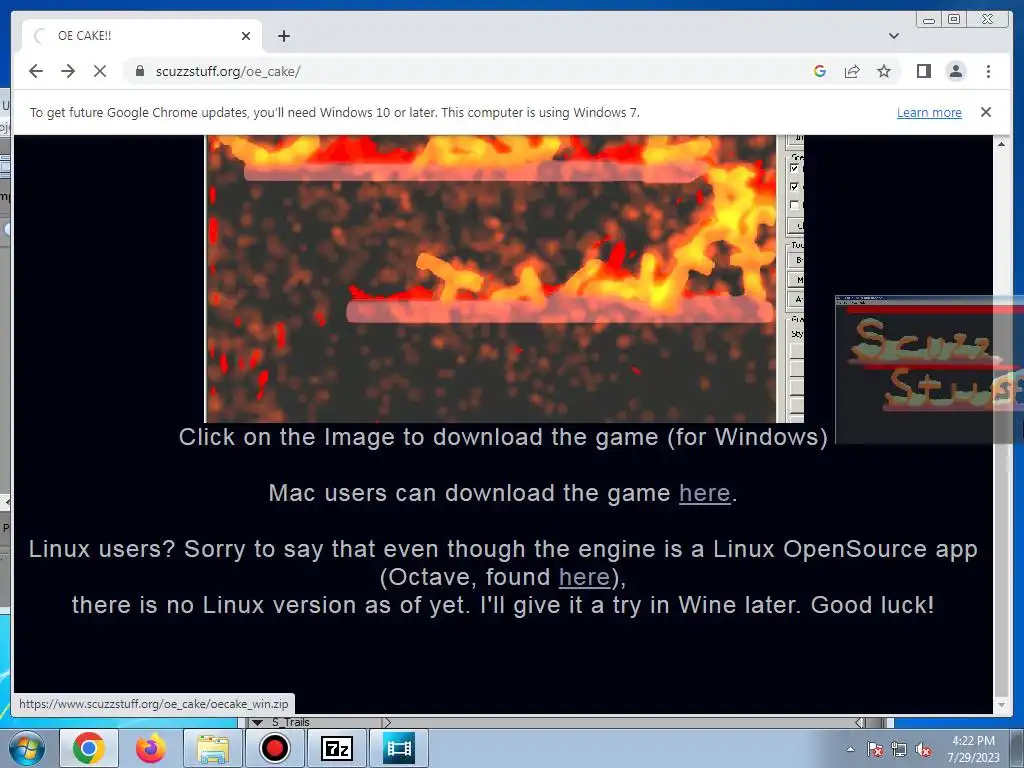Open the Windows Start menu
The image size is (1024, 768).
coord(27,748)
